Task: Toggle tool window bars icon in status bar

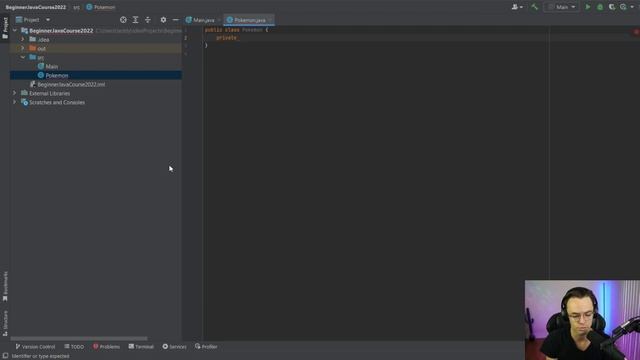Action: 5,356
